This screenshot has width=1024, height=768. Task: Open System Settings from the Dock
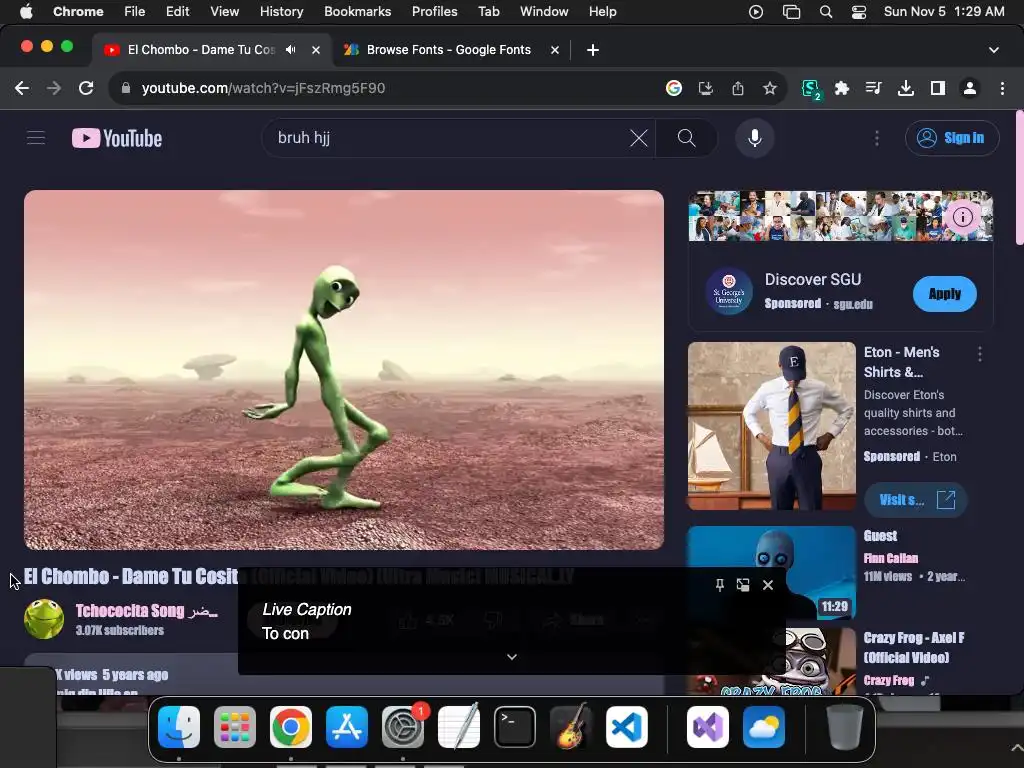pos(403,727)
